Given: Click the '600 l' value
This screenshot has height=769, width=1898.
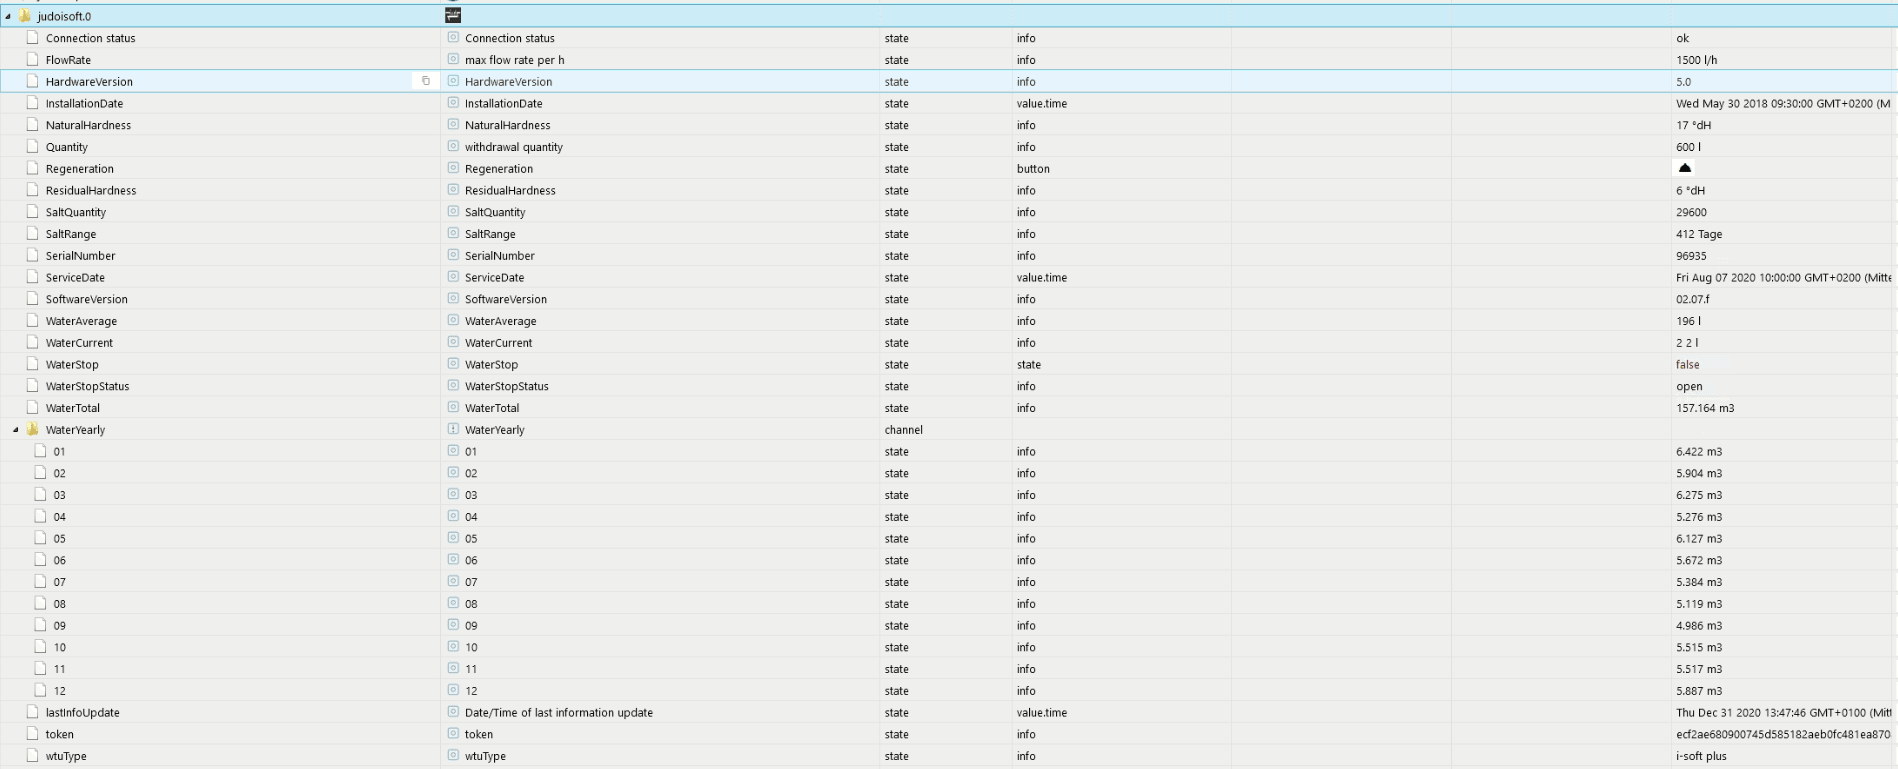Looking at the screenshot, I should [x=1689, y=147].
